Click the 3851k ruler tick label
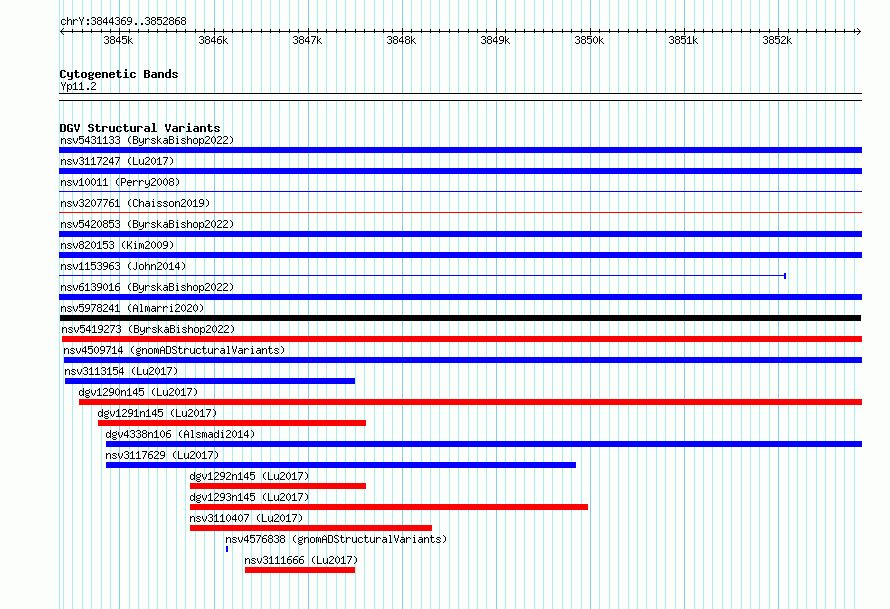Image resolution: width=890 pixels, height=609 pixels. click(683, 40)
